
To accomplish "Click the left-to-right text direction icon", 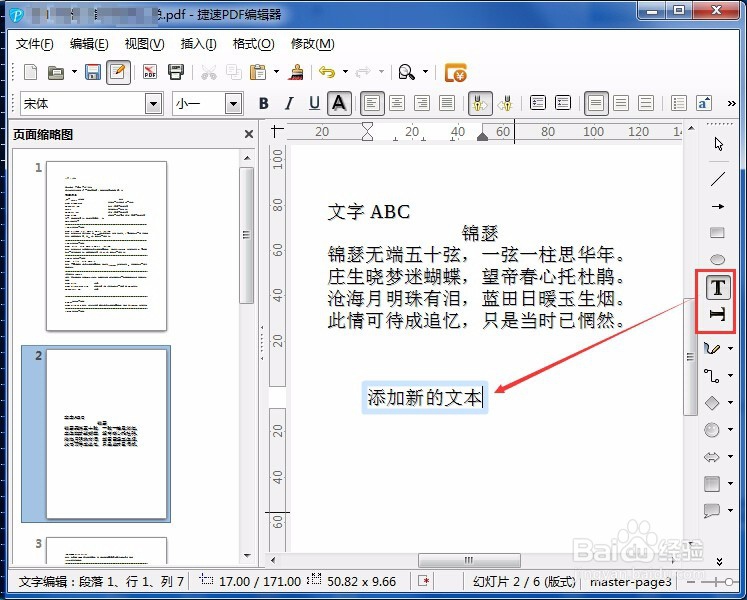I will pyautogui.click(x=480, y=103).
